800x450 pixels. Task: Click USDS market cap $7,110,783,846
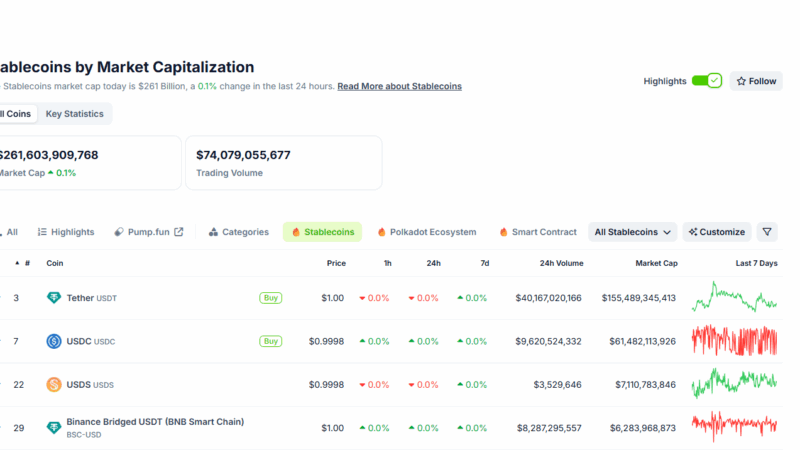[x=645, y=385]
